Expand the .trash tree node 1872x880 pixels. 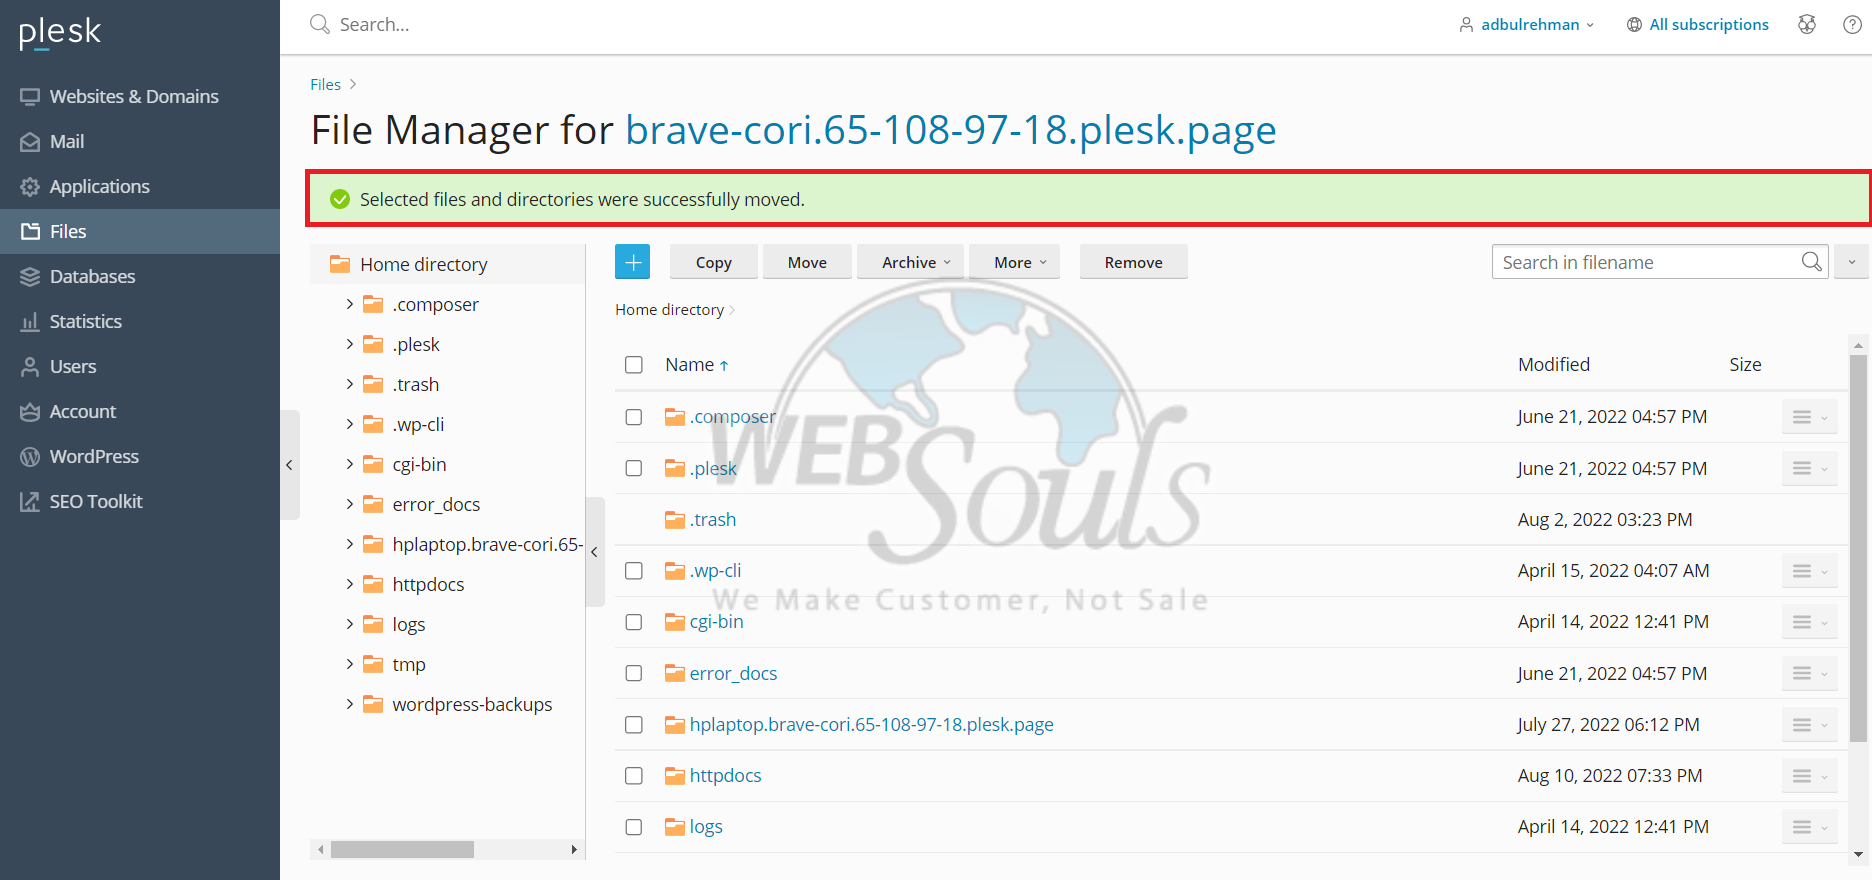tap(349, 384)
